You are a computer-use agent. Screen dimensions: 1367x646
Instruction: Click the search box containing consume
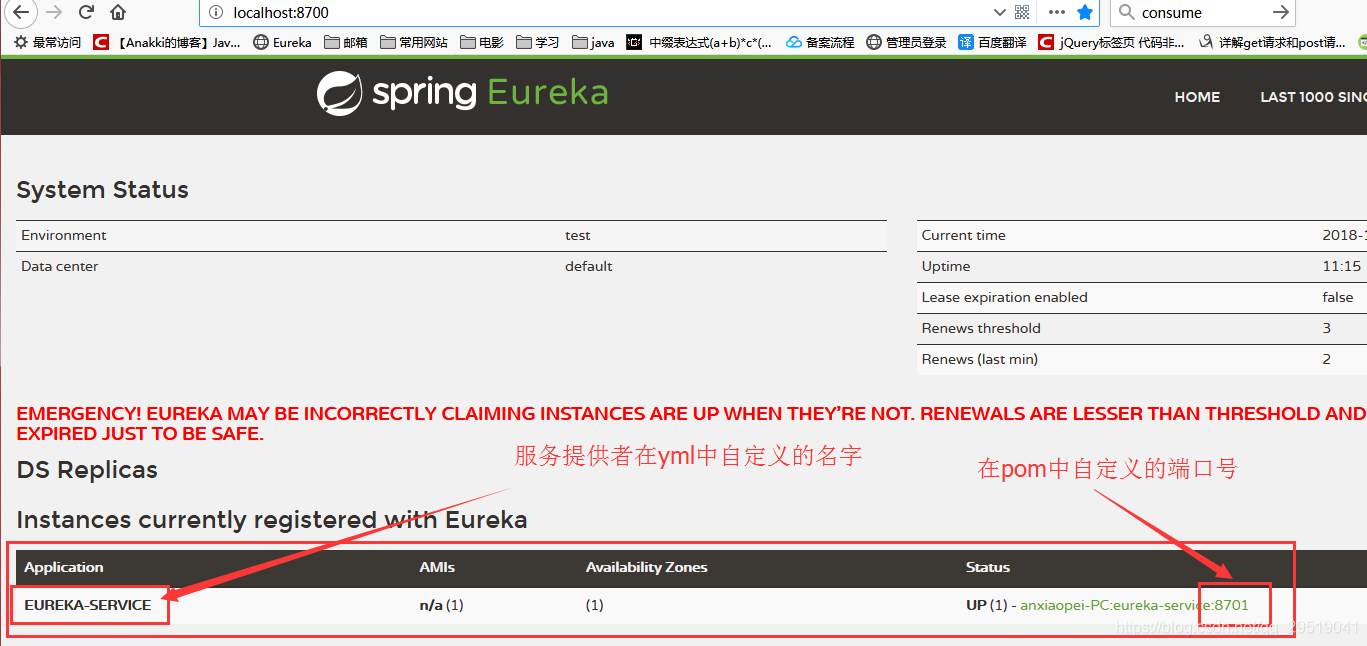pos(1203,13)
